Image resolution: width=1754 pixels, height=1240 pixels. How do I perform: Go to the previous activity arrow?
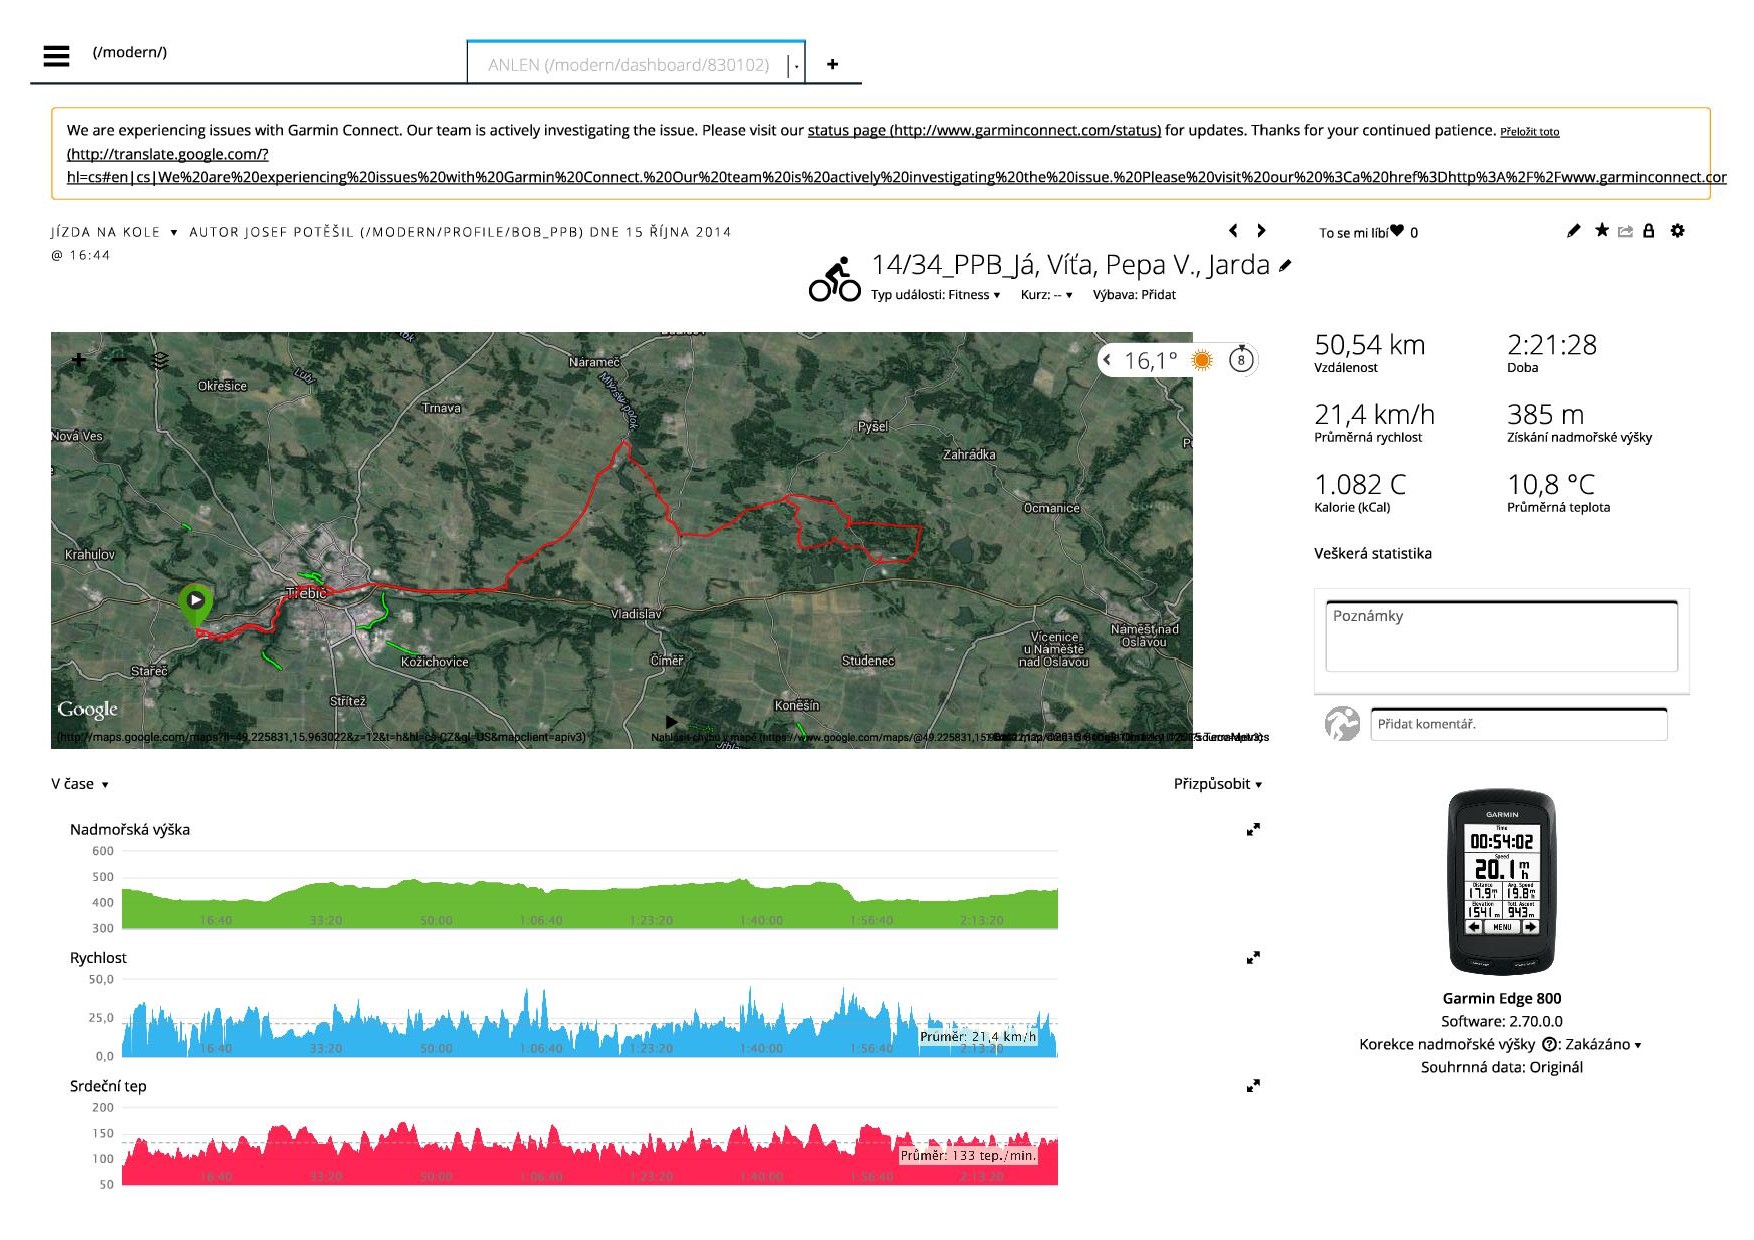pyautogui.click(x=1233, y=231)
